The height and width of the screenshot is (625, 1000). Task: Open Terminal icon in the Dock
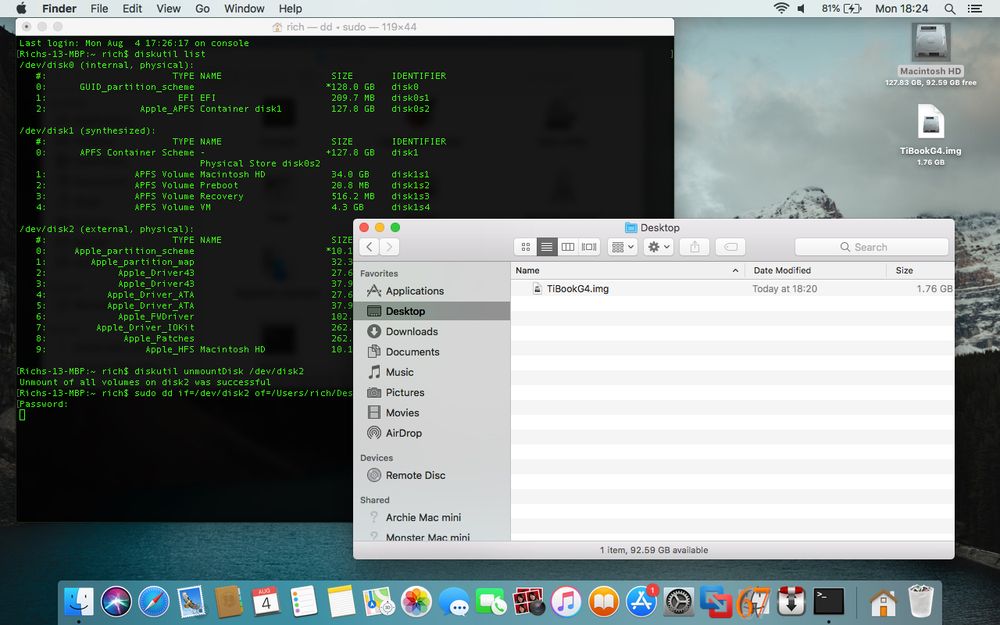828,601
